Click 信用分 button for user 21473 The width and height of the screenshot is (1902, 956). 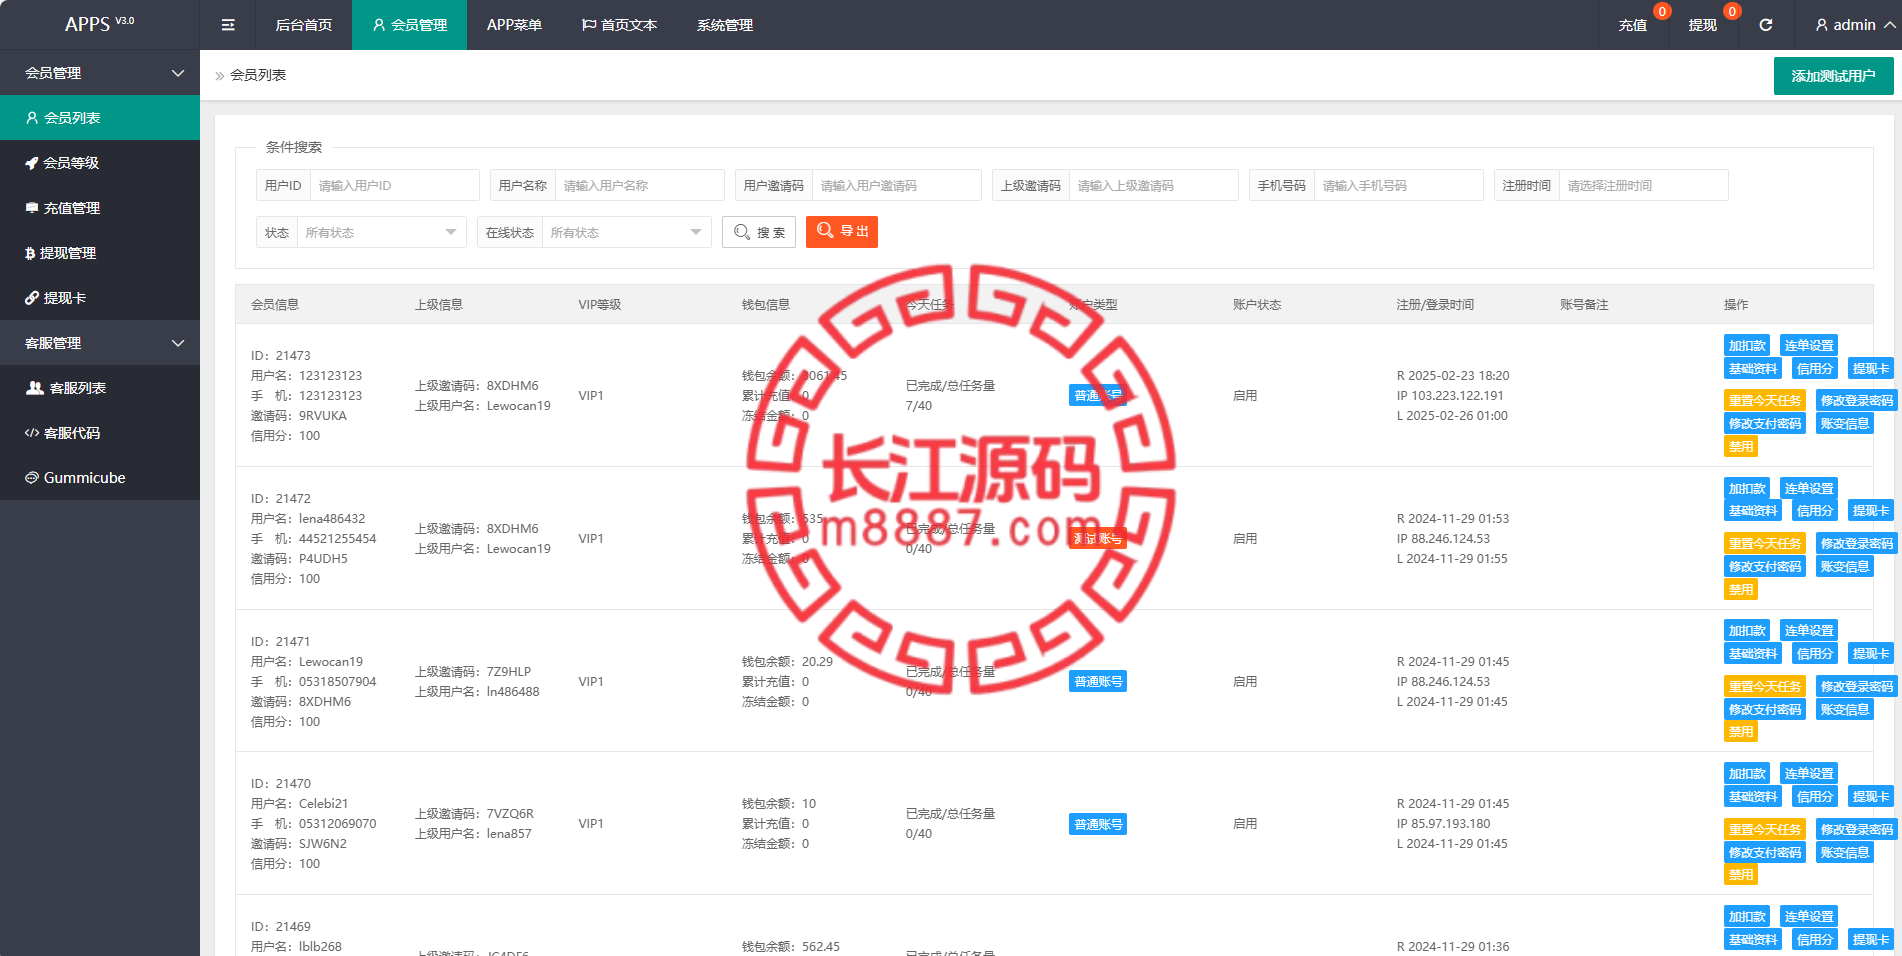pyautogui.click(x=1815, y=368)
